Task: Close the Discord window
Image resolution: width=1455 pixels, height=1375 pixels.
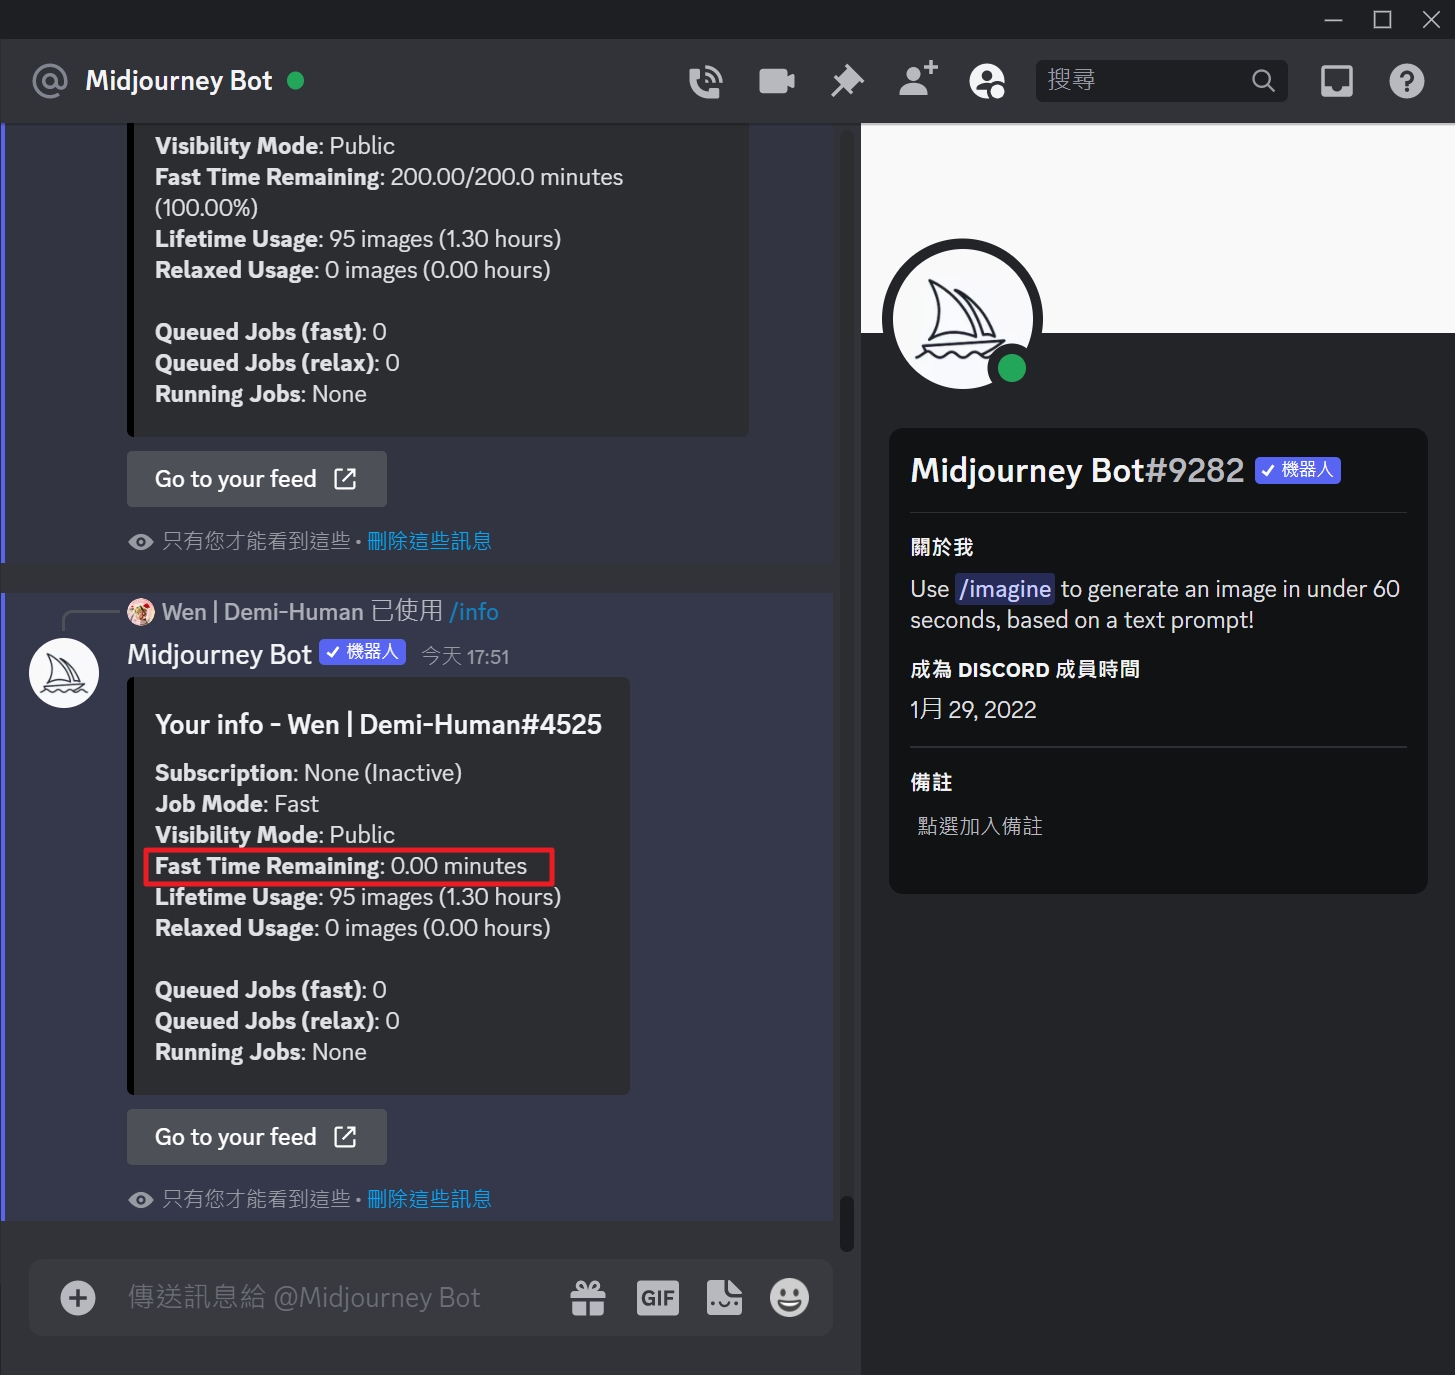Action: [x=1431, y=19]
